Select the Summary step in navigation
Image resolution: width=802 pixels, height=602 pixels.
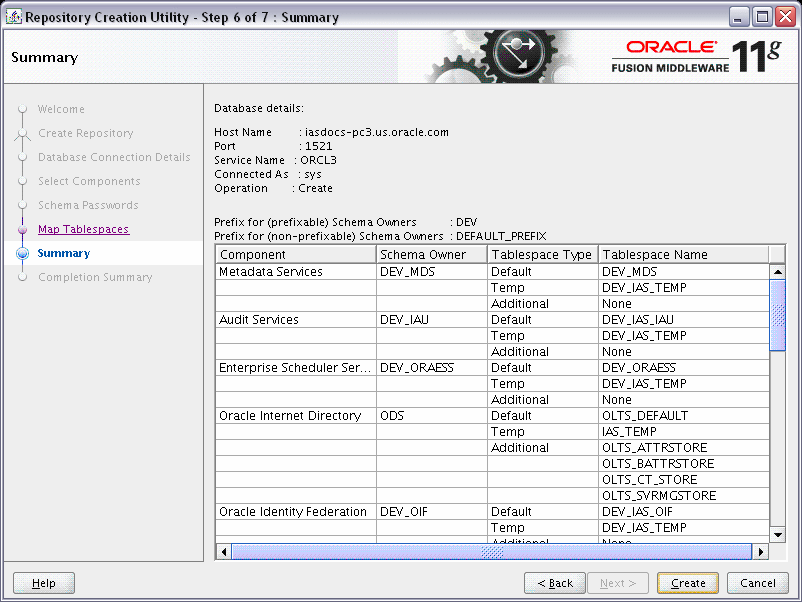pos(63,253)
